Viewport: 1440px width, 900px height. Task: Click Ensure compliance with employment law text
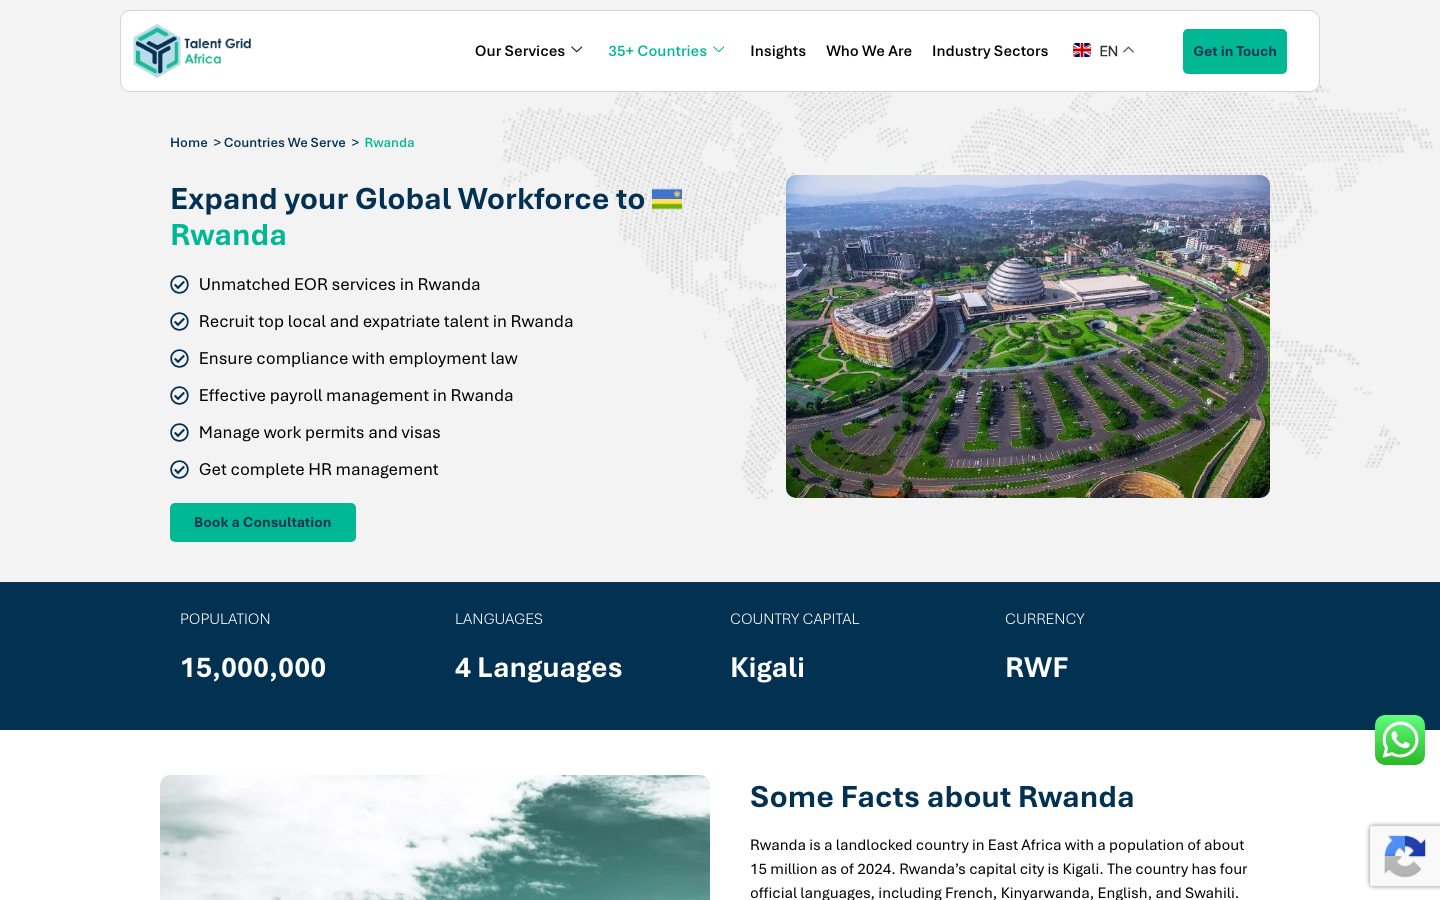coord(358,359)
